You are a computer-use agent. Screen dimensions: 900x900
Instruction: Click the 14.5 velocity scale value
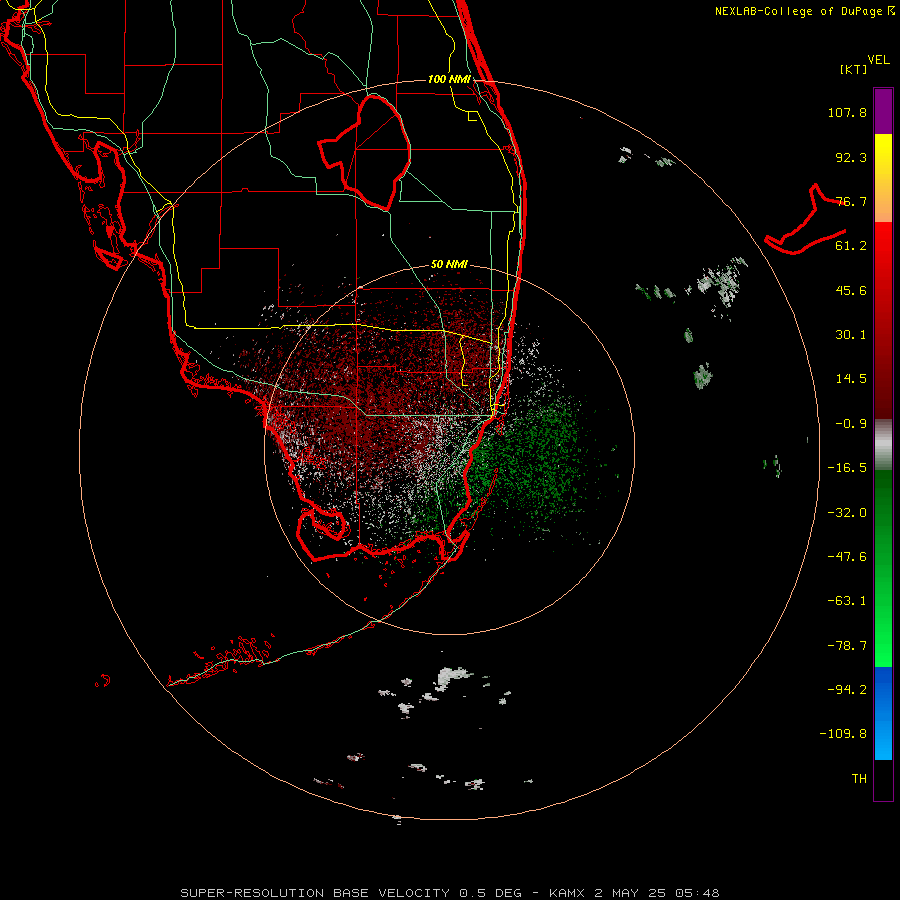[x=851, y=379]
